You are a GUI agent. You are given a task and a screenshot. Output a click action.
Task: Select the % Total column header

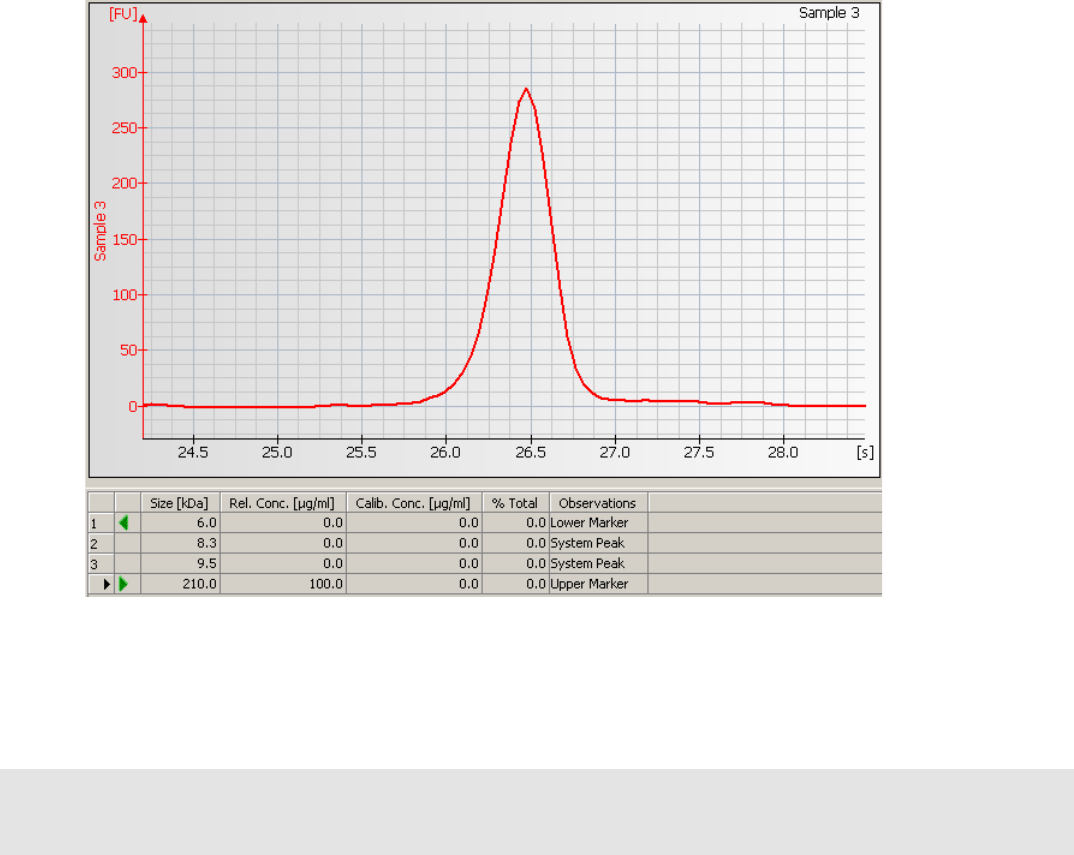tap(515, 503)
